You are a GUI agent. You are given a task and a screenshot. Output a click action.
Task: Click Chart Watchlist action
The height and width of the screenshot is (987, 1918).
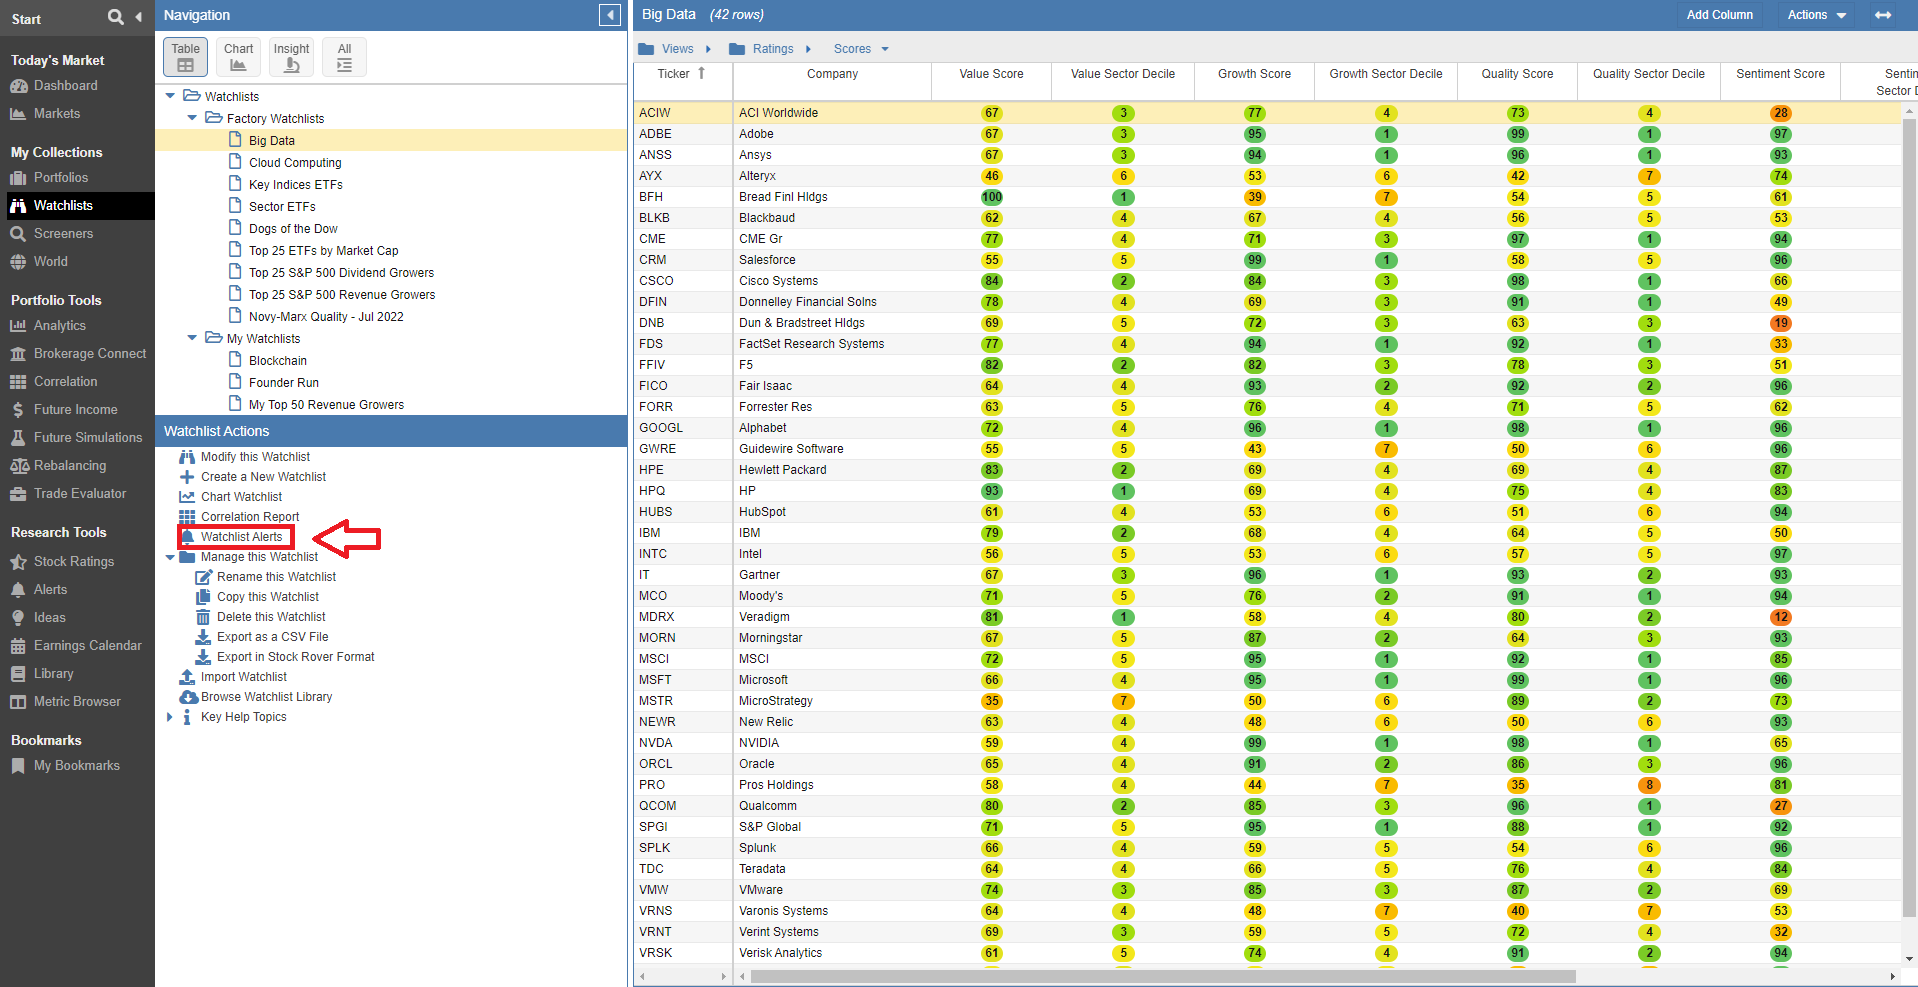click(241, 497)
